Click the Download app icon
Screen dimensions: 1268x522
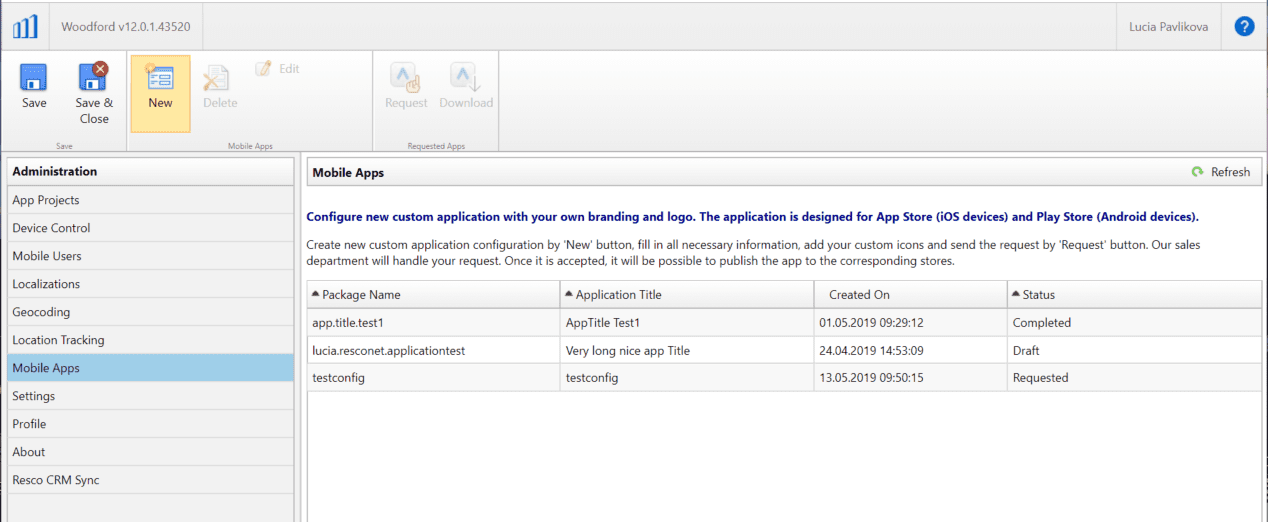pos(466,77)
